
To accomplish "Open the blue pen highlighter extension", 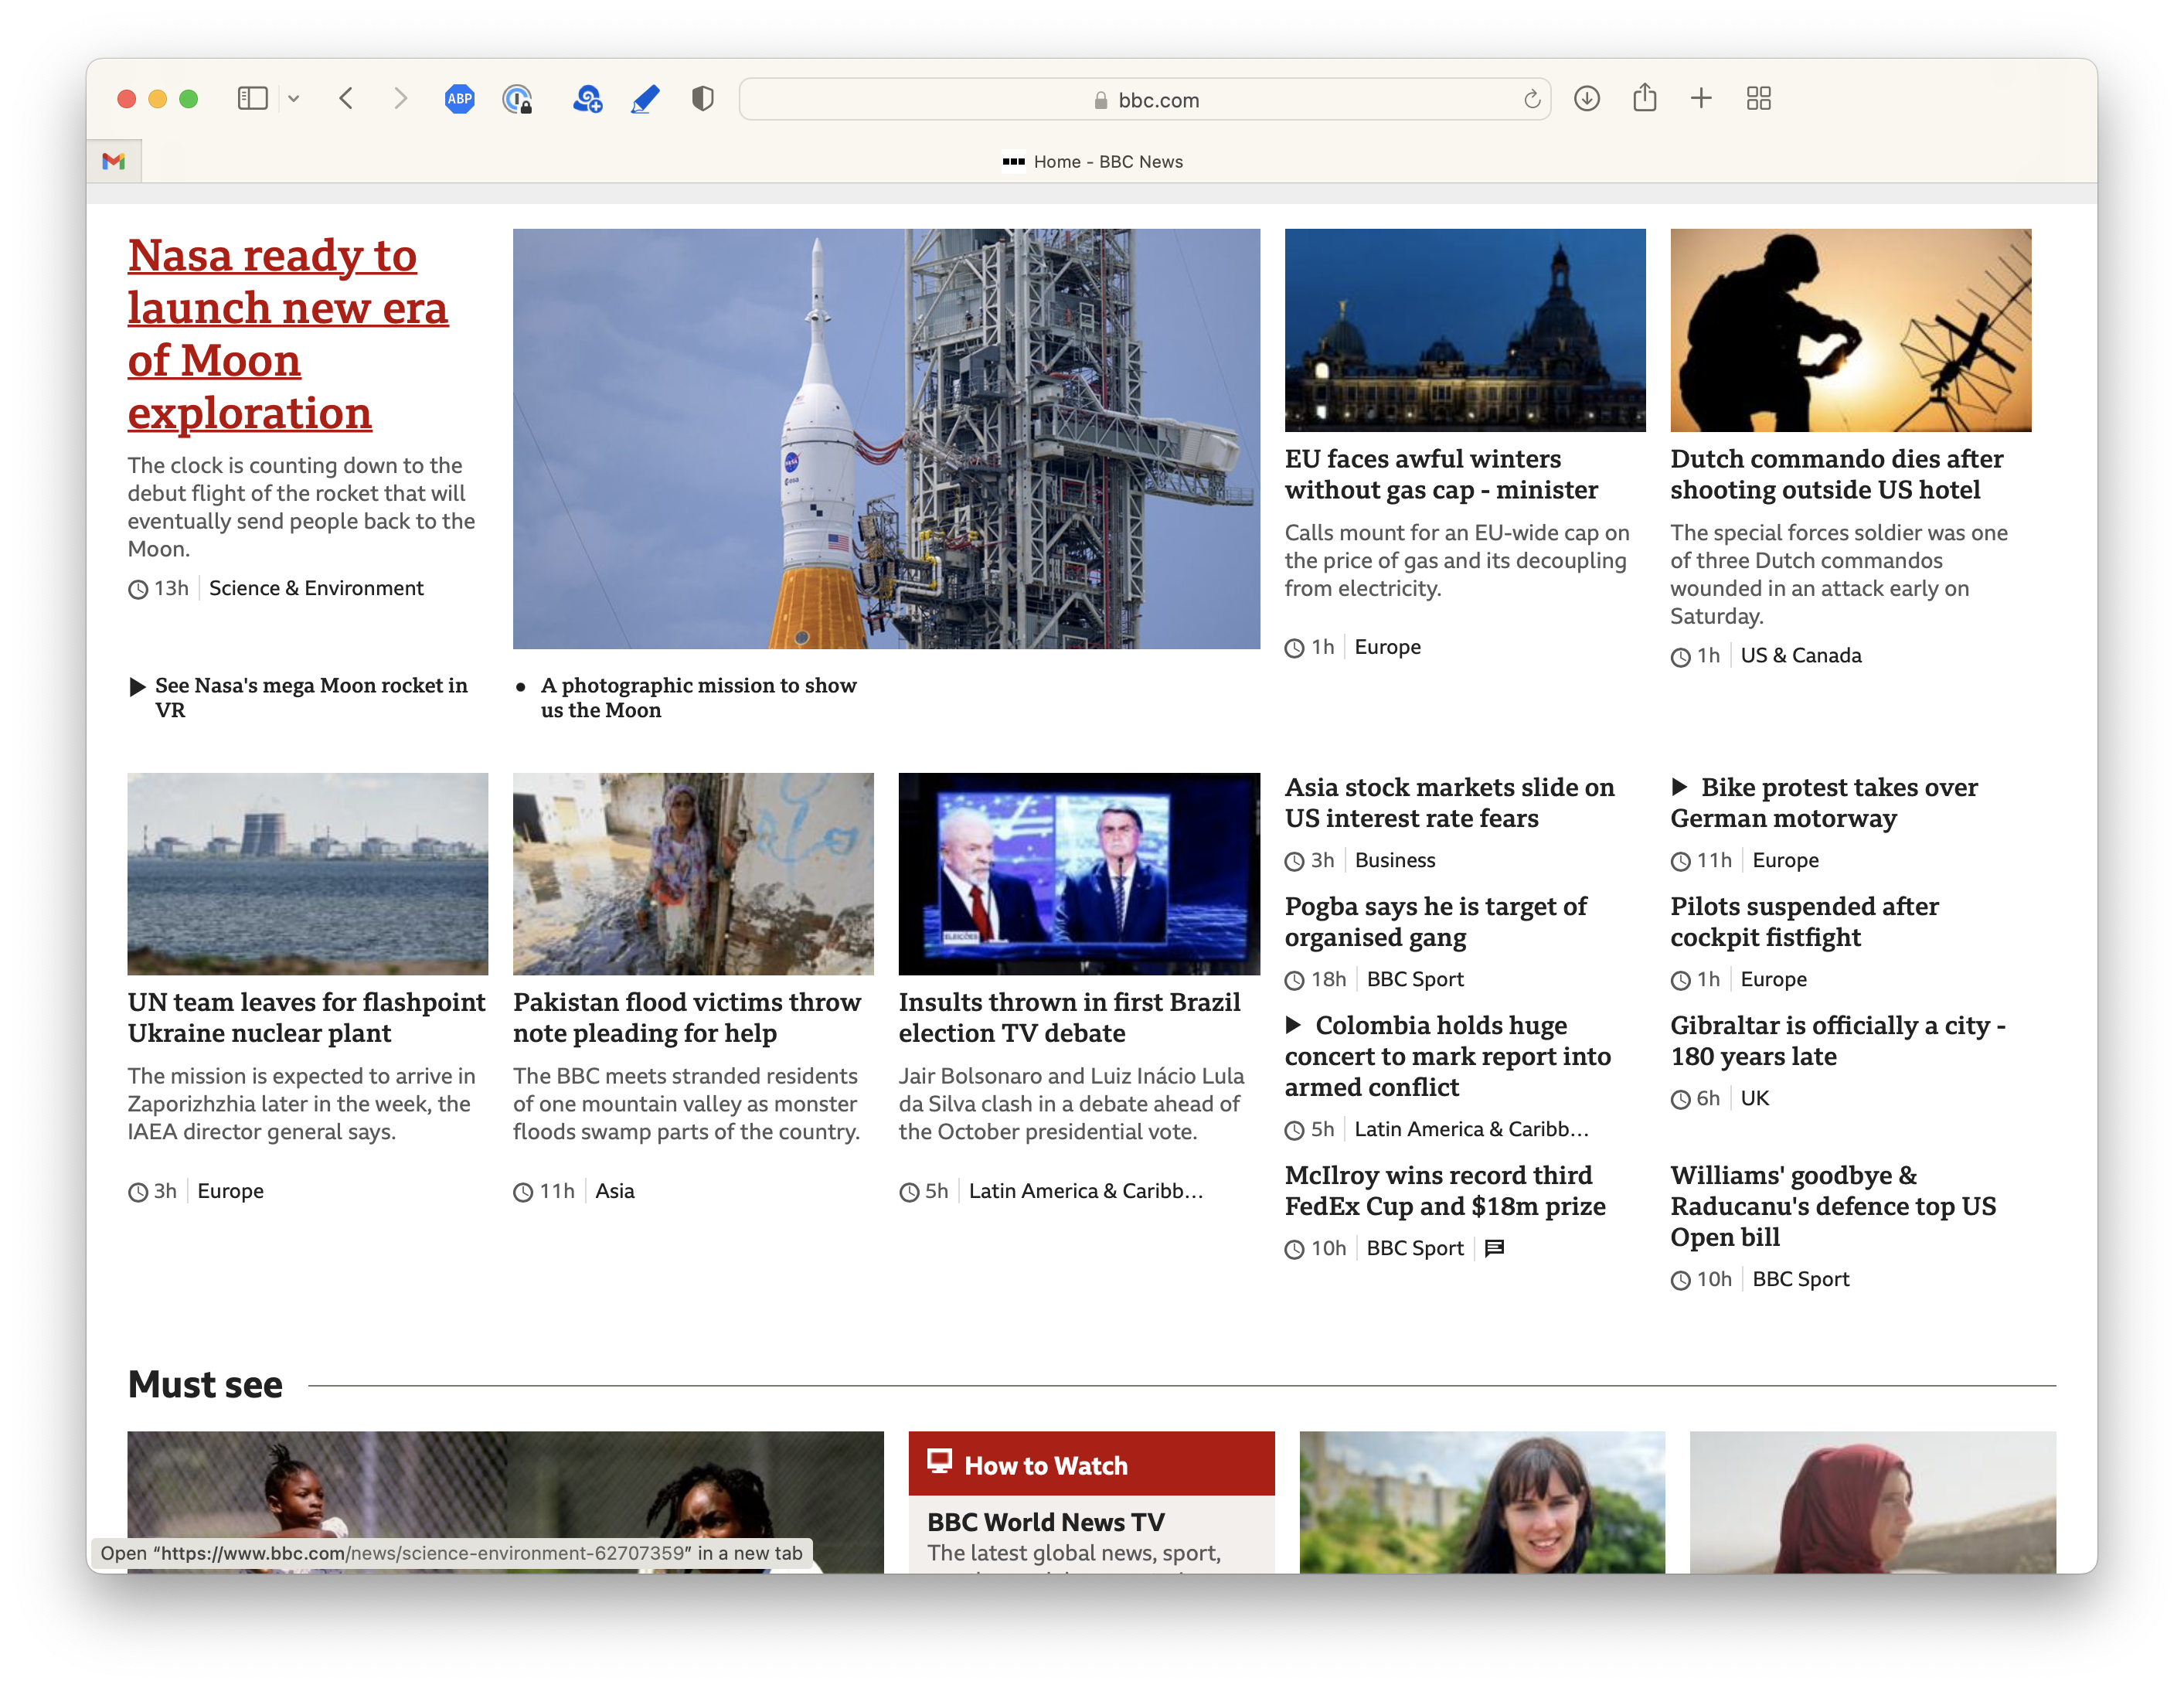I will coord(645,99).
